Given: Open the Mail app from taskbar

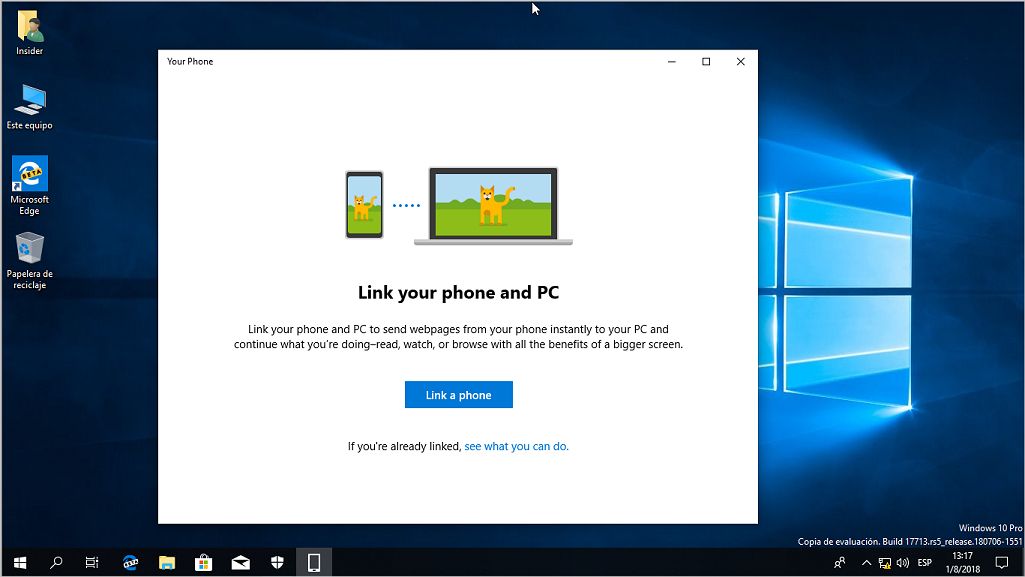Looking at the screenshot, I should click(241, 562).
